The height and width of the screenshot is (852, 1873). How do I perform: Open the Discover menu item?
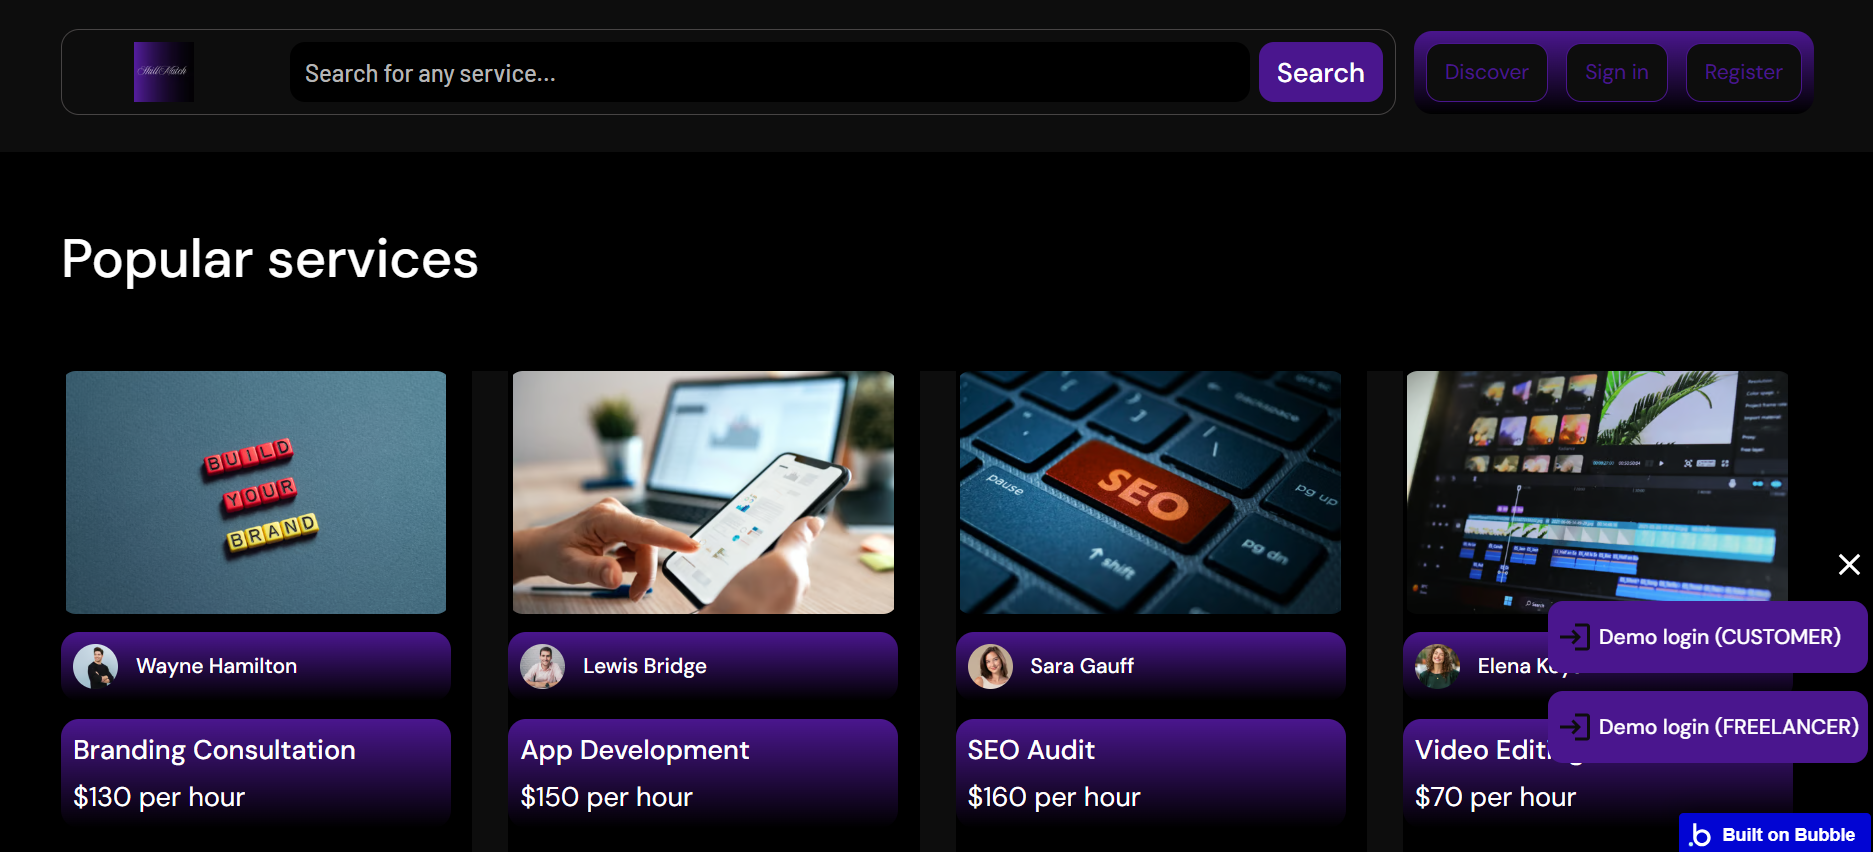[x=1487, y=72]
